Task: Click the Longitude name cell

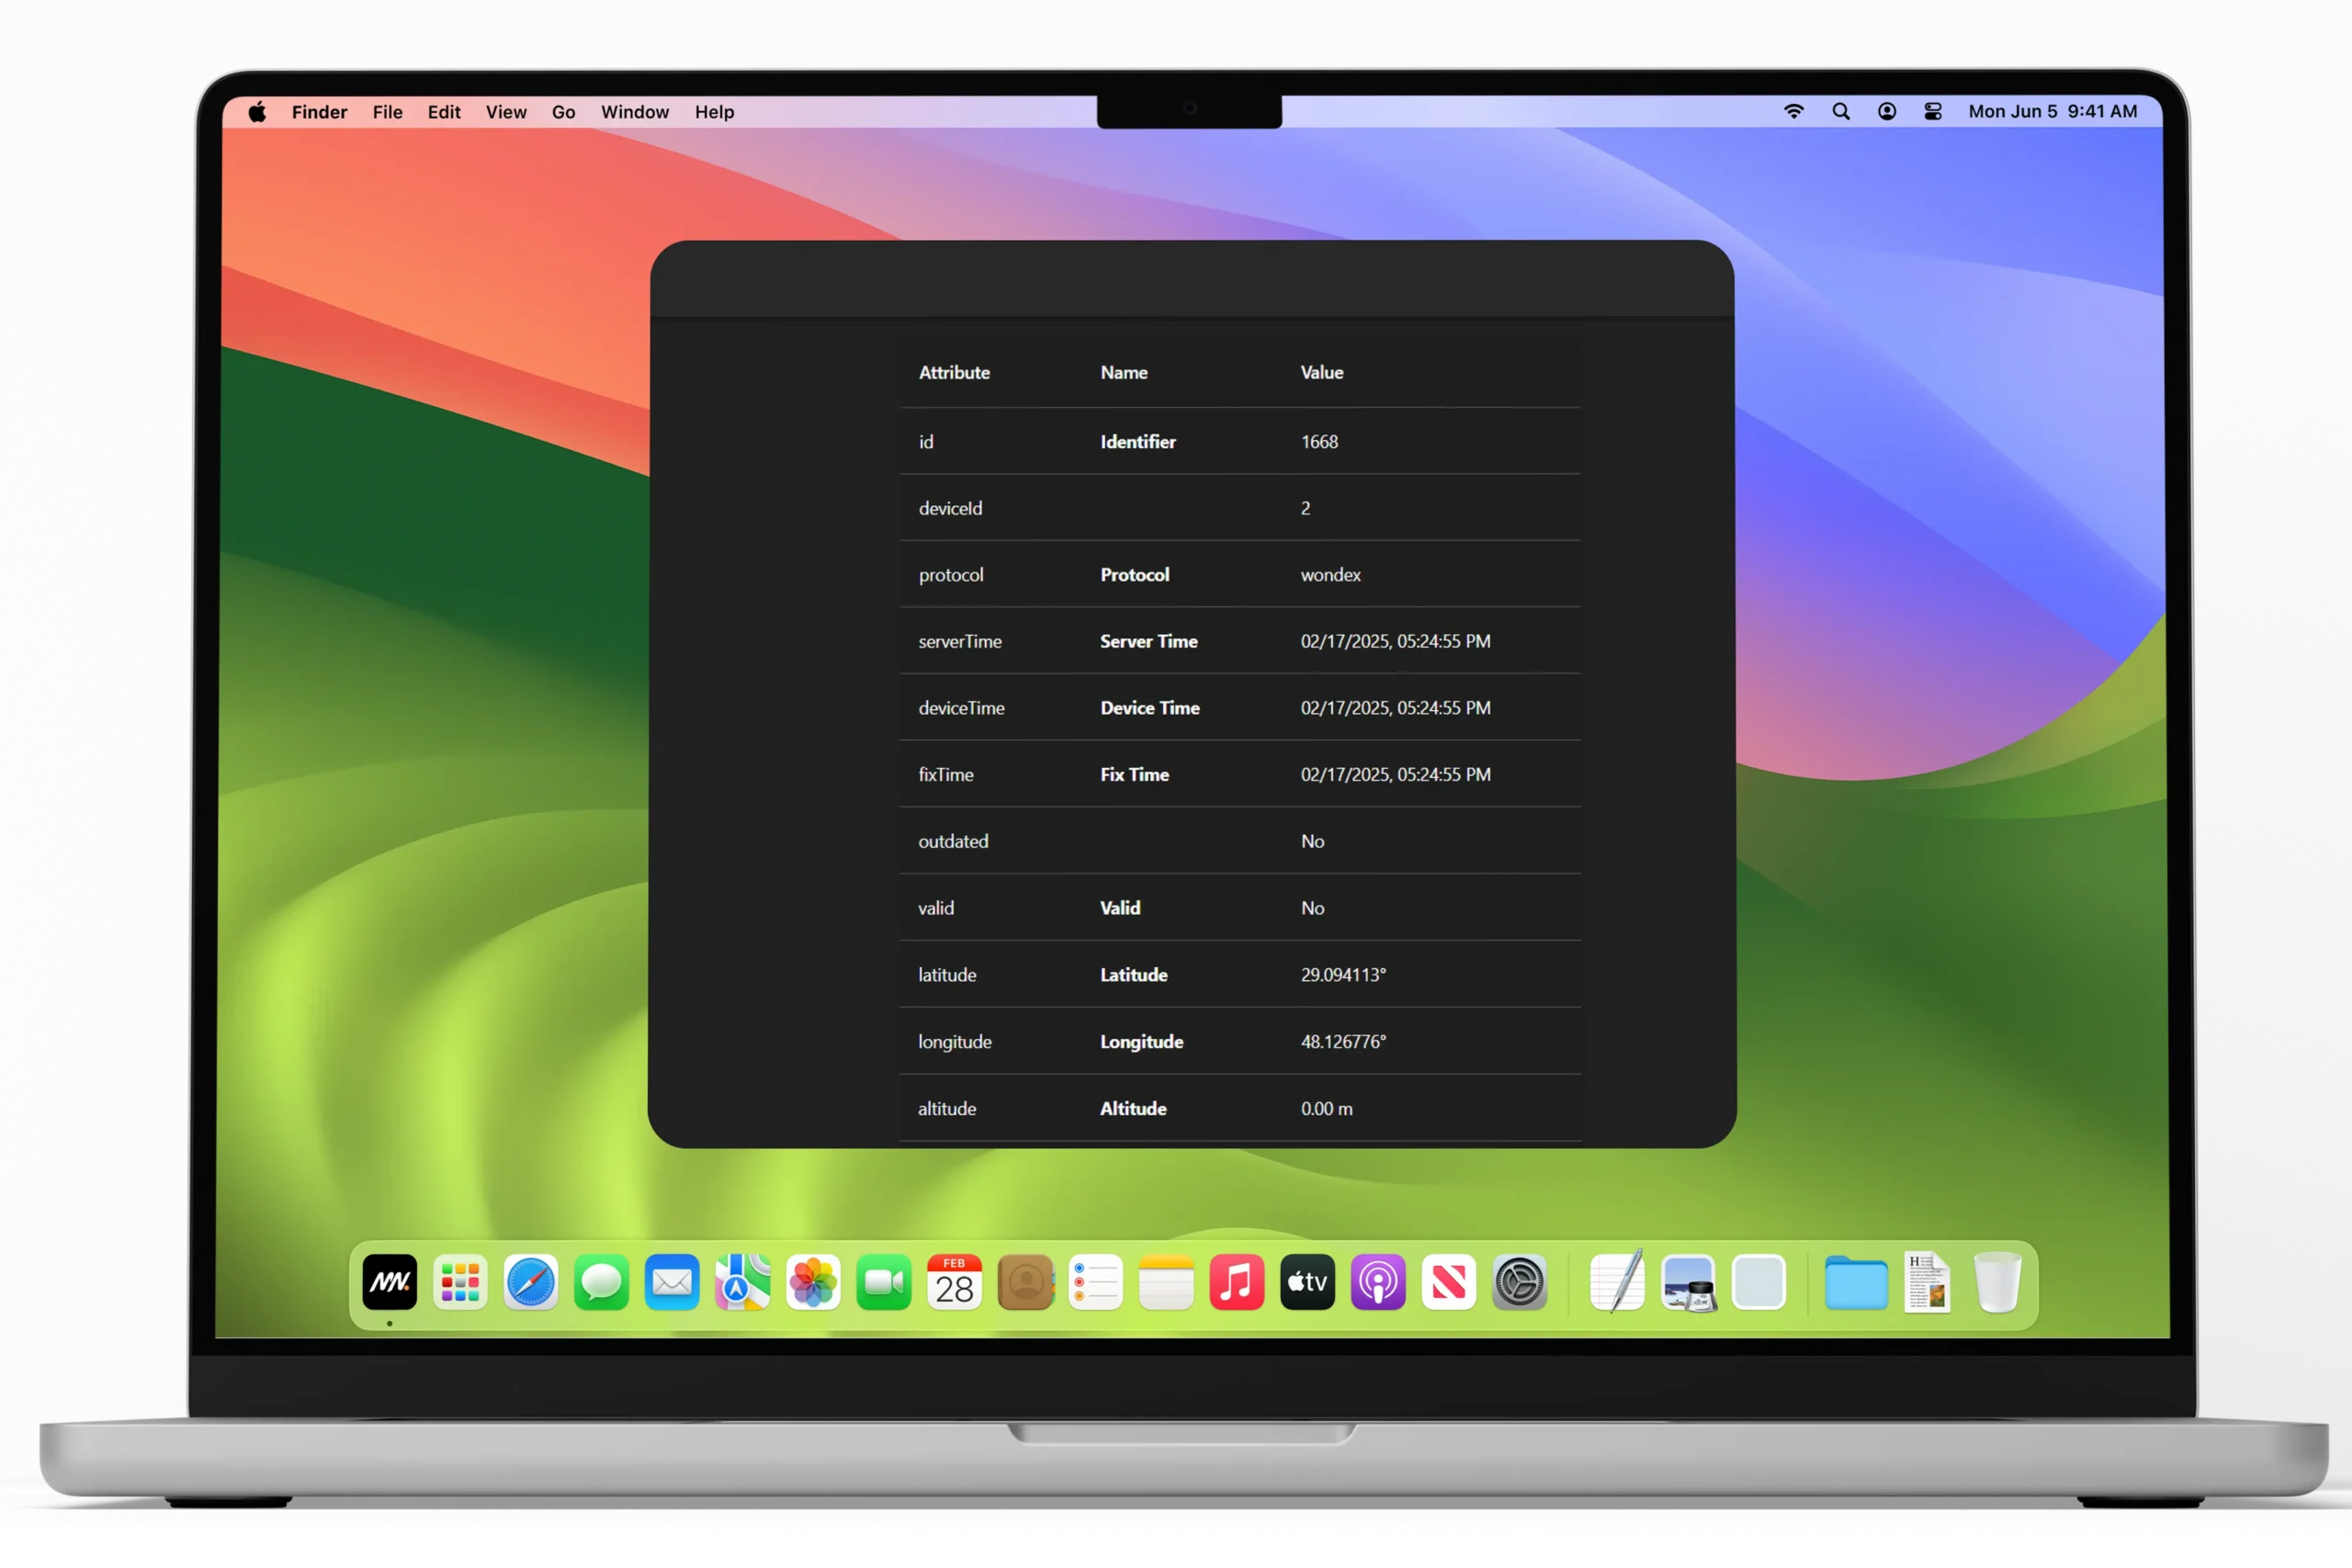Action: (x=1142, y=1041)
